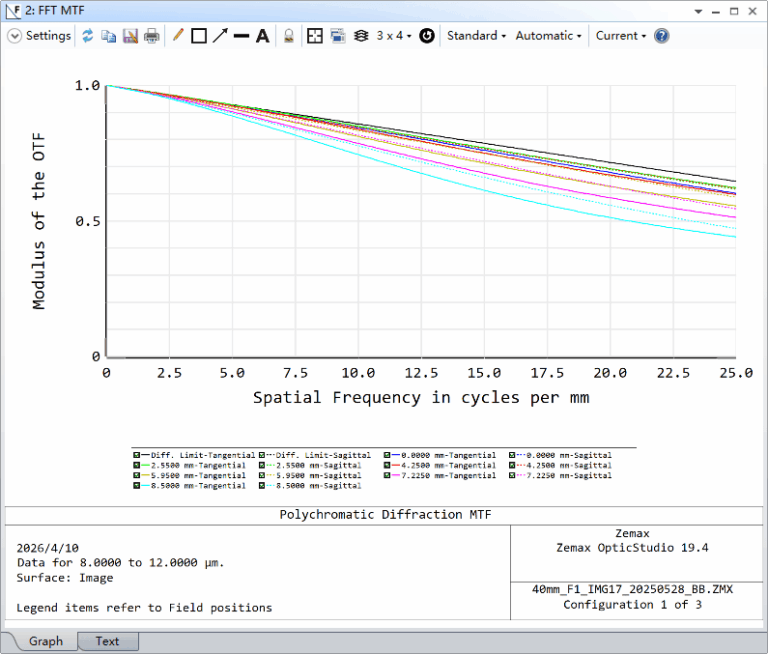
Task: Toggle 0.0000 mm-Sagittal legend checkbox
Action: pyautogui.click(x=512, y=455)
